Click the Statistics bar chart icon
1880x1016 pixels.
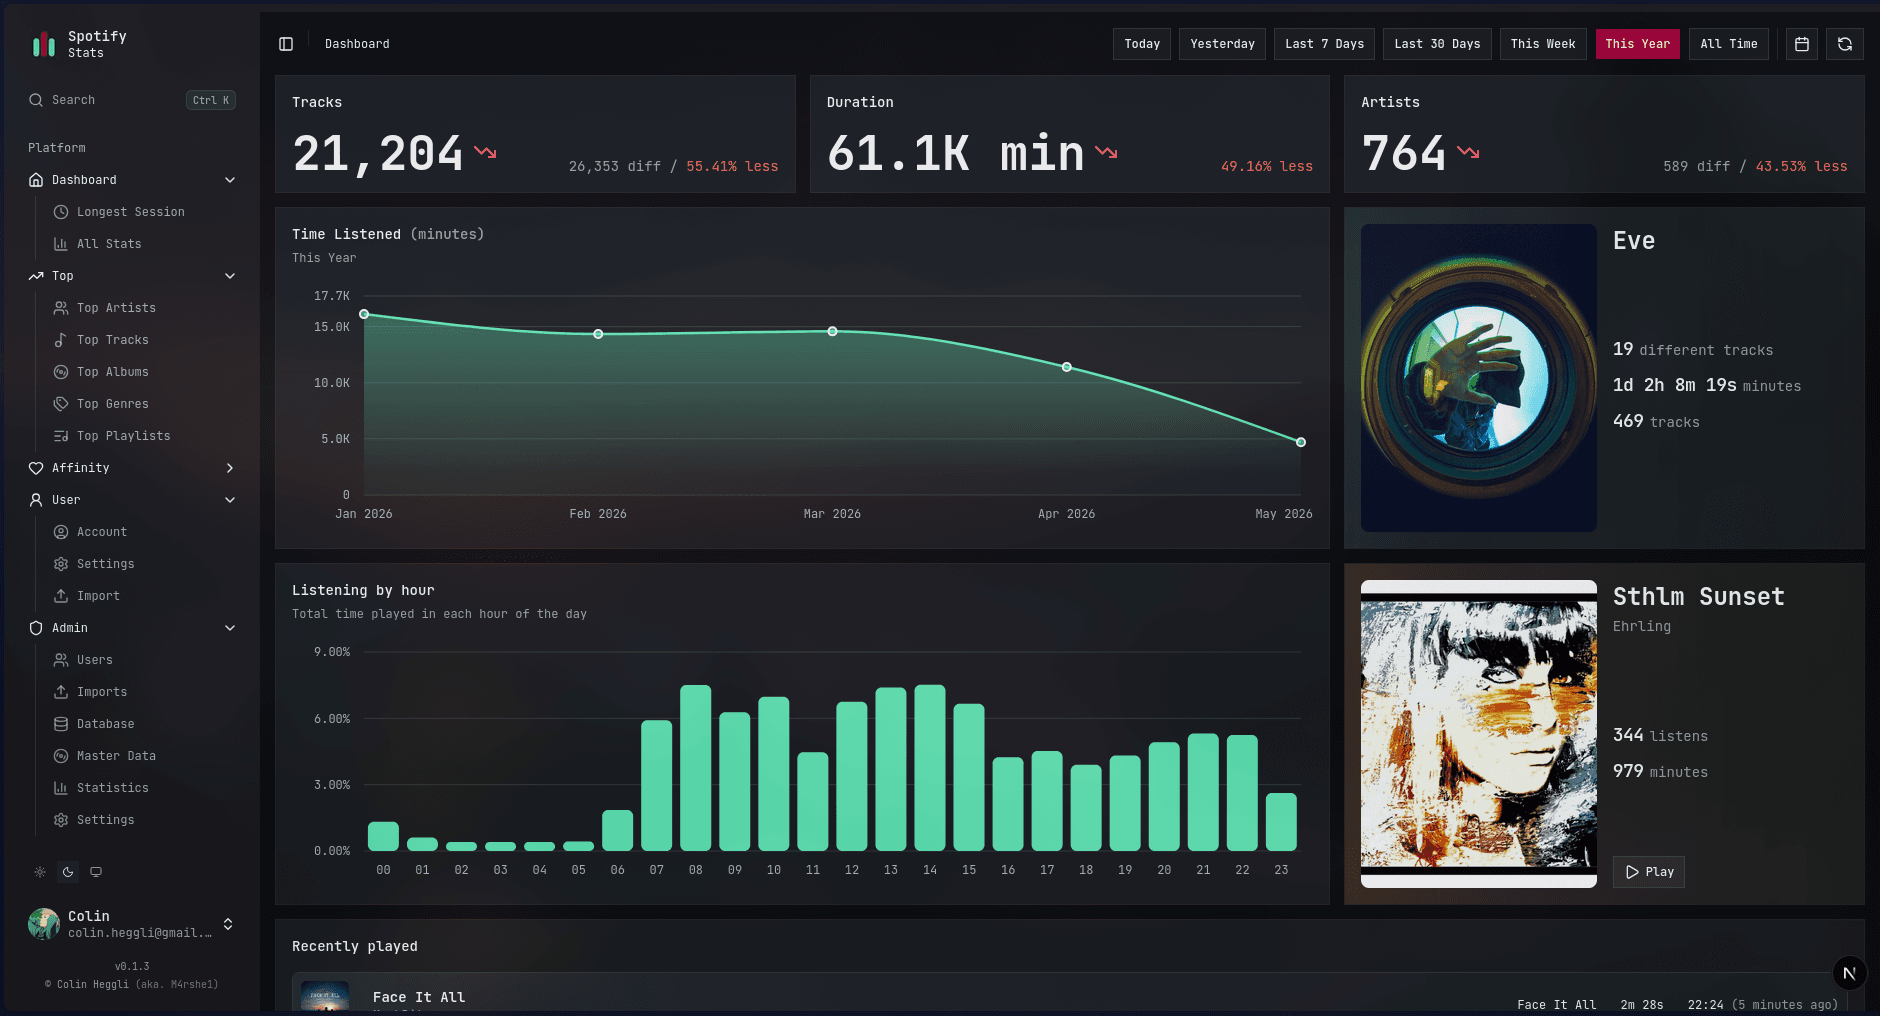(x=61, y=788)
